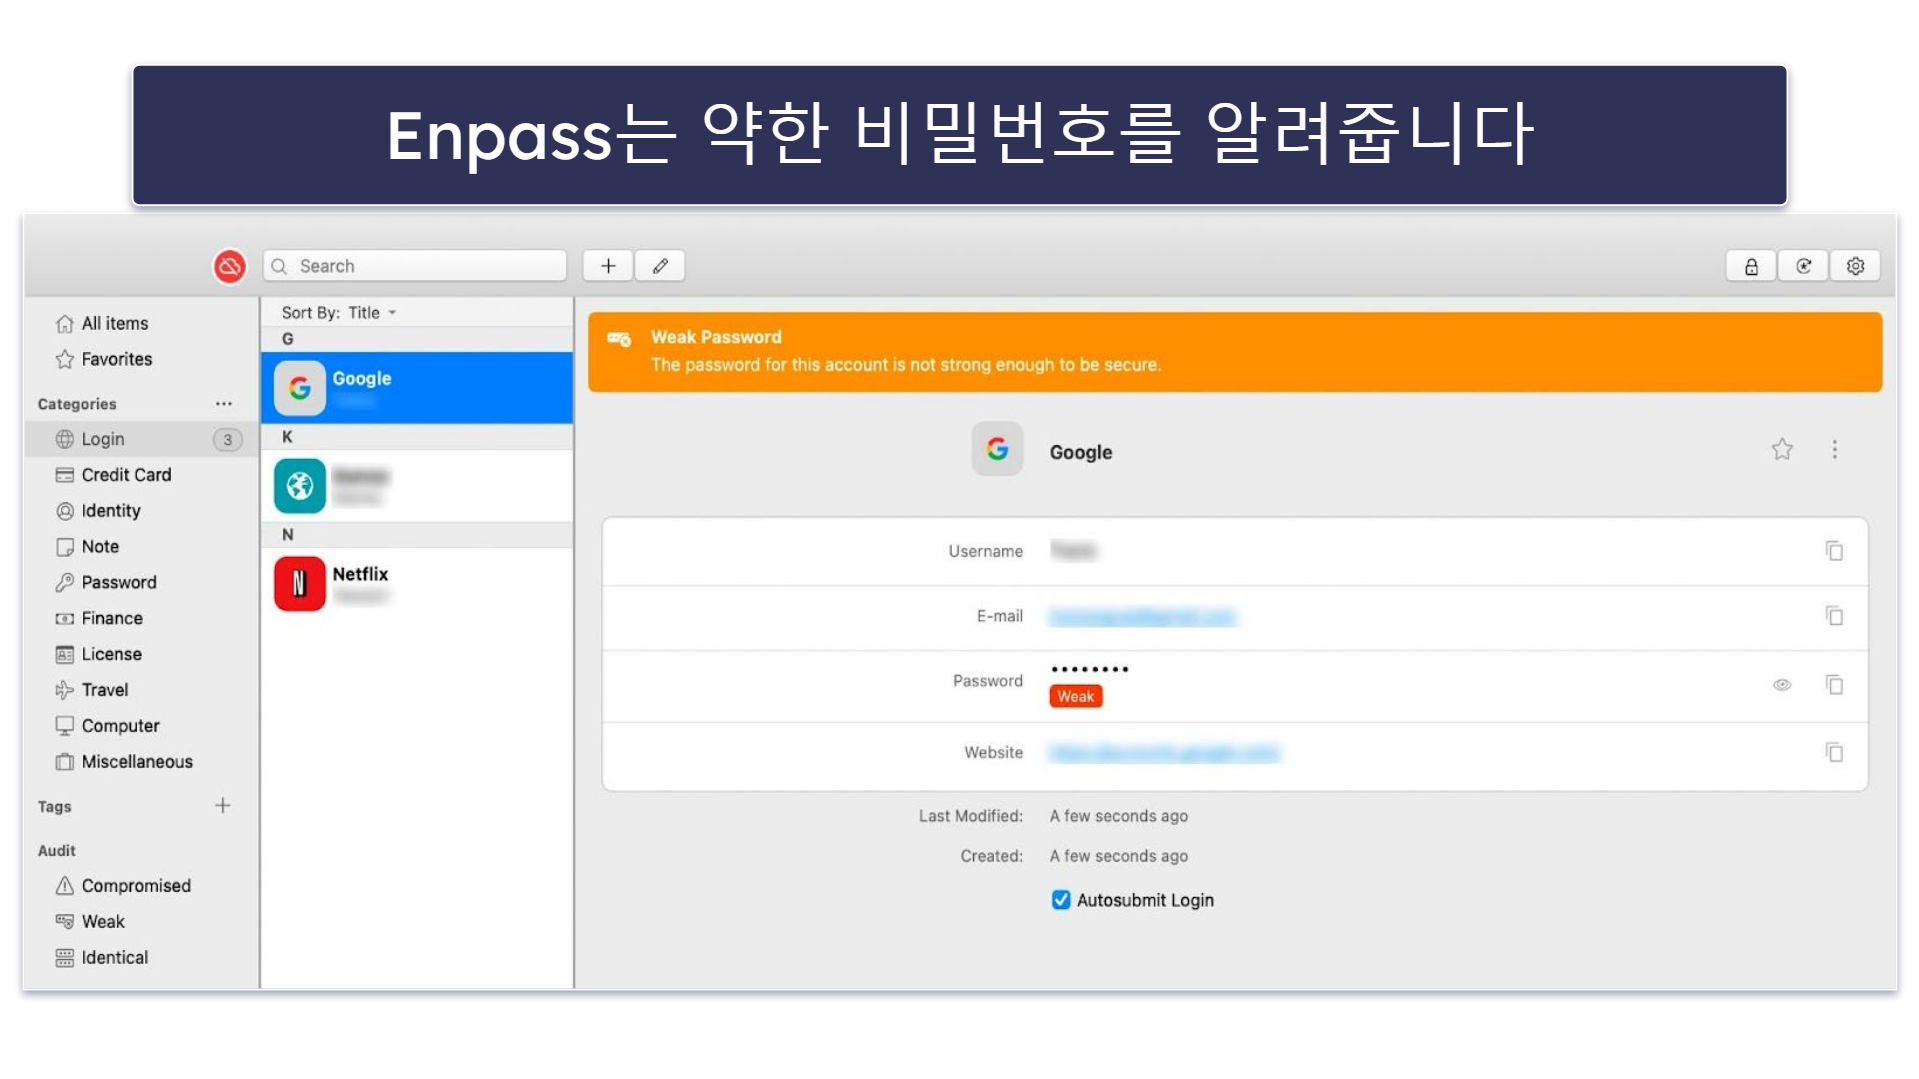Click the masked password dots
Image resolution: width=1919 pixels, height=1079 pixels.
pos(1090,669)
